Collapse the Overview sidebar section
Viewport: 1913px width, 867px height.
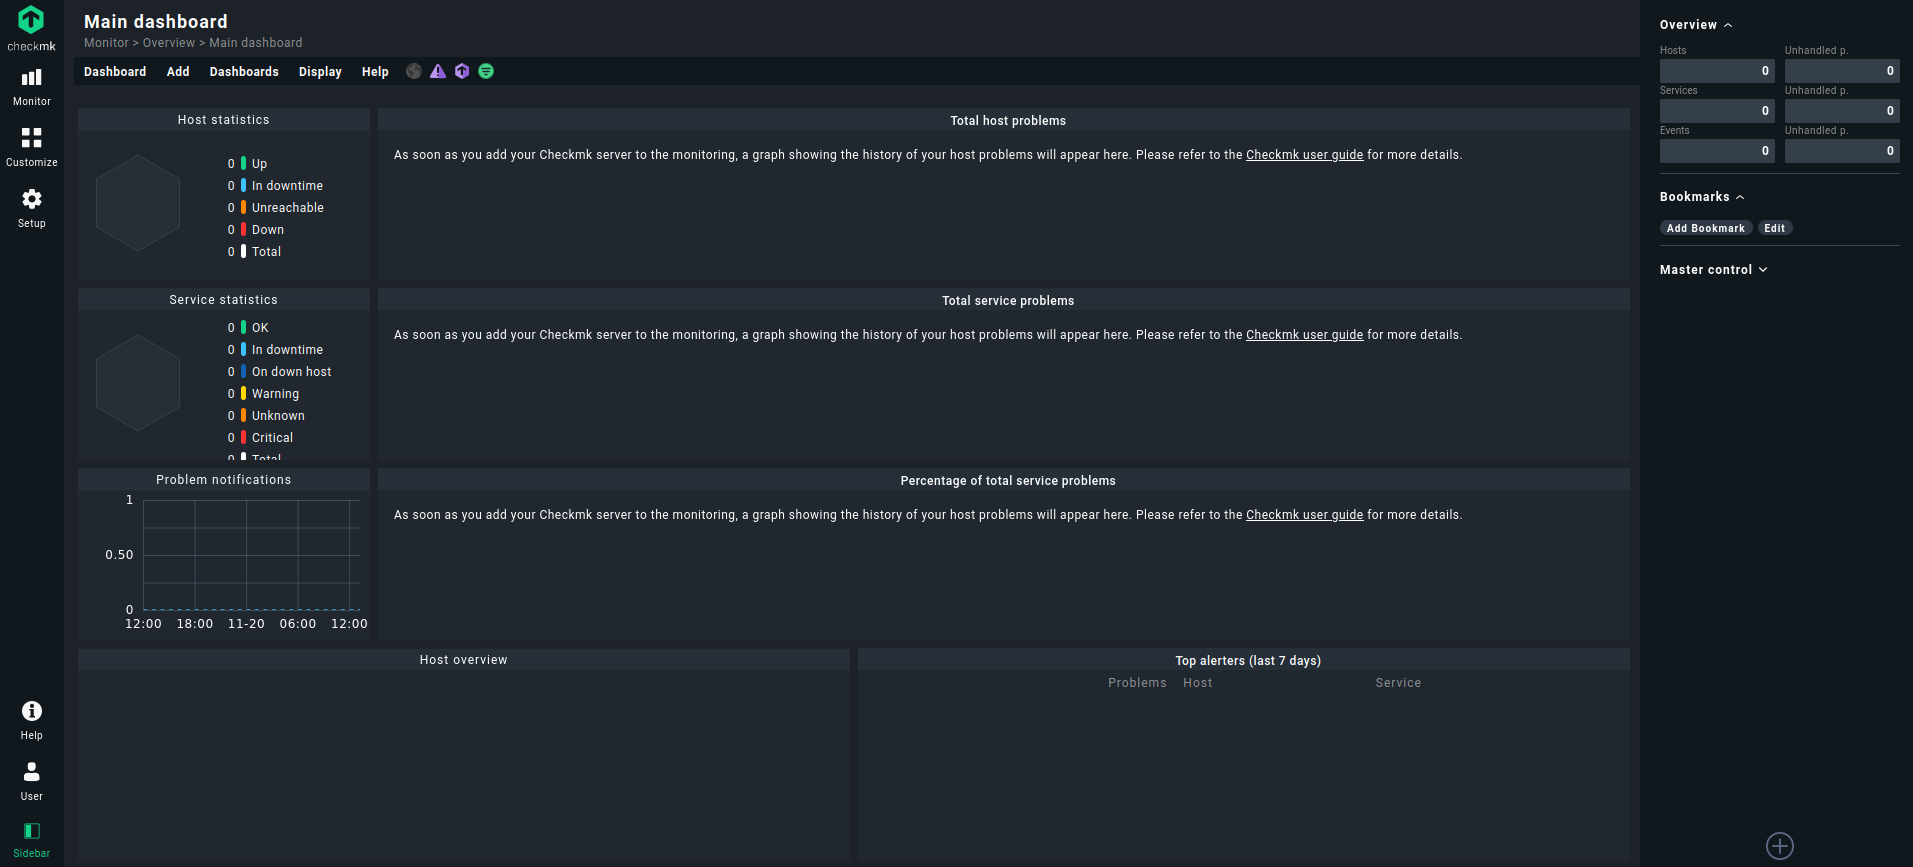pyautogui.click(x=1696, y=25)
